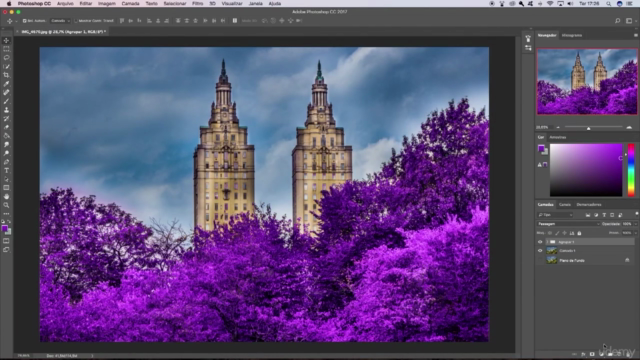Toggle lock transparent pixels icon
Screen dimensions: 640x360
(x=550, y=233)
